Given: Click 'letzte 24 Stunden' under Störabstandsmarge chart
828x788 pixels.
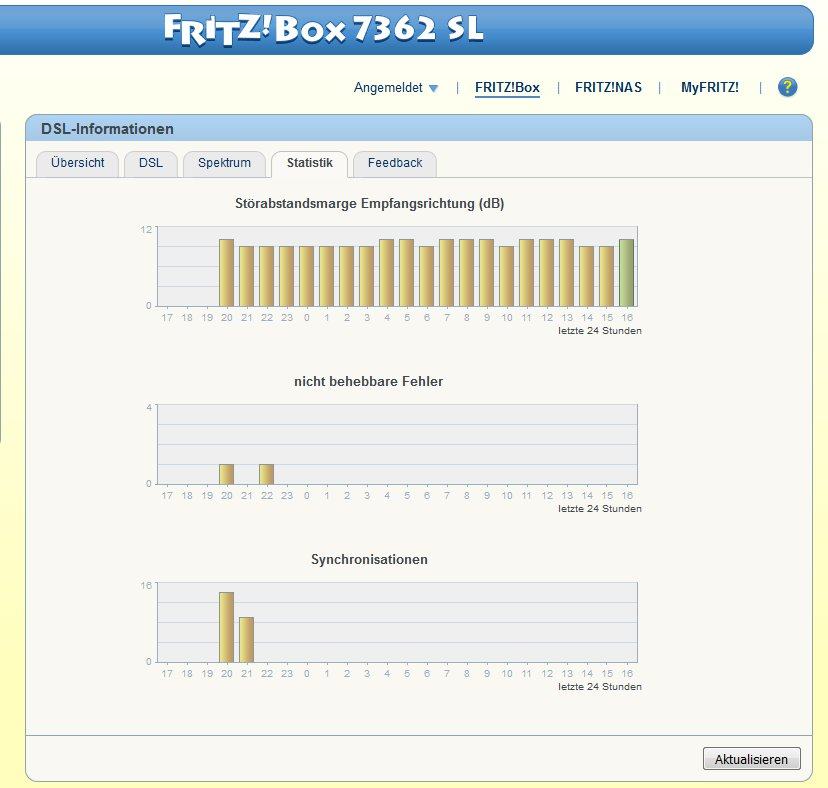Looking at the screenshot, I should [600, 331].
